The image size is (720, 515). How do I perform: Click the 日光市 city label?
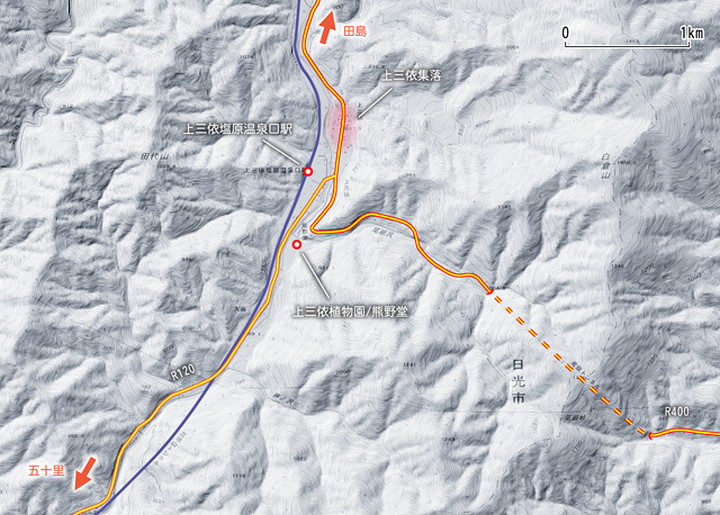[x=518, y=382]
